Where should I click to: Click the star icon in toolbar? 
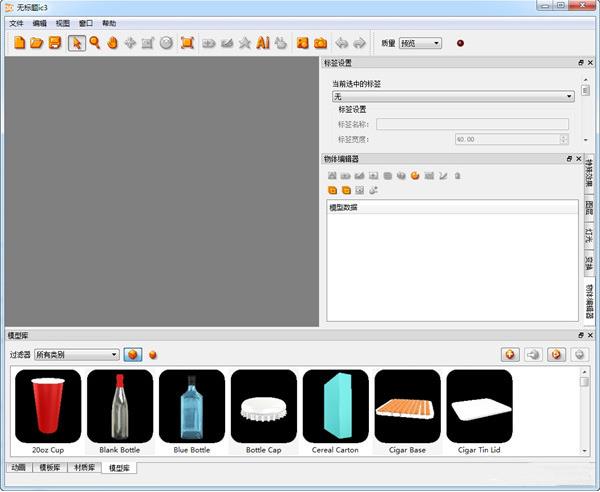click(x=245, y=43)
